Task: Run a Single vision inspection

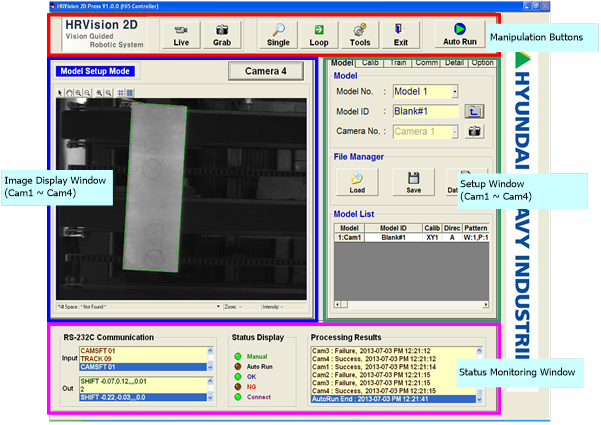Action: [278, 35]
